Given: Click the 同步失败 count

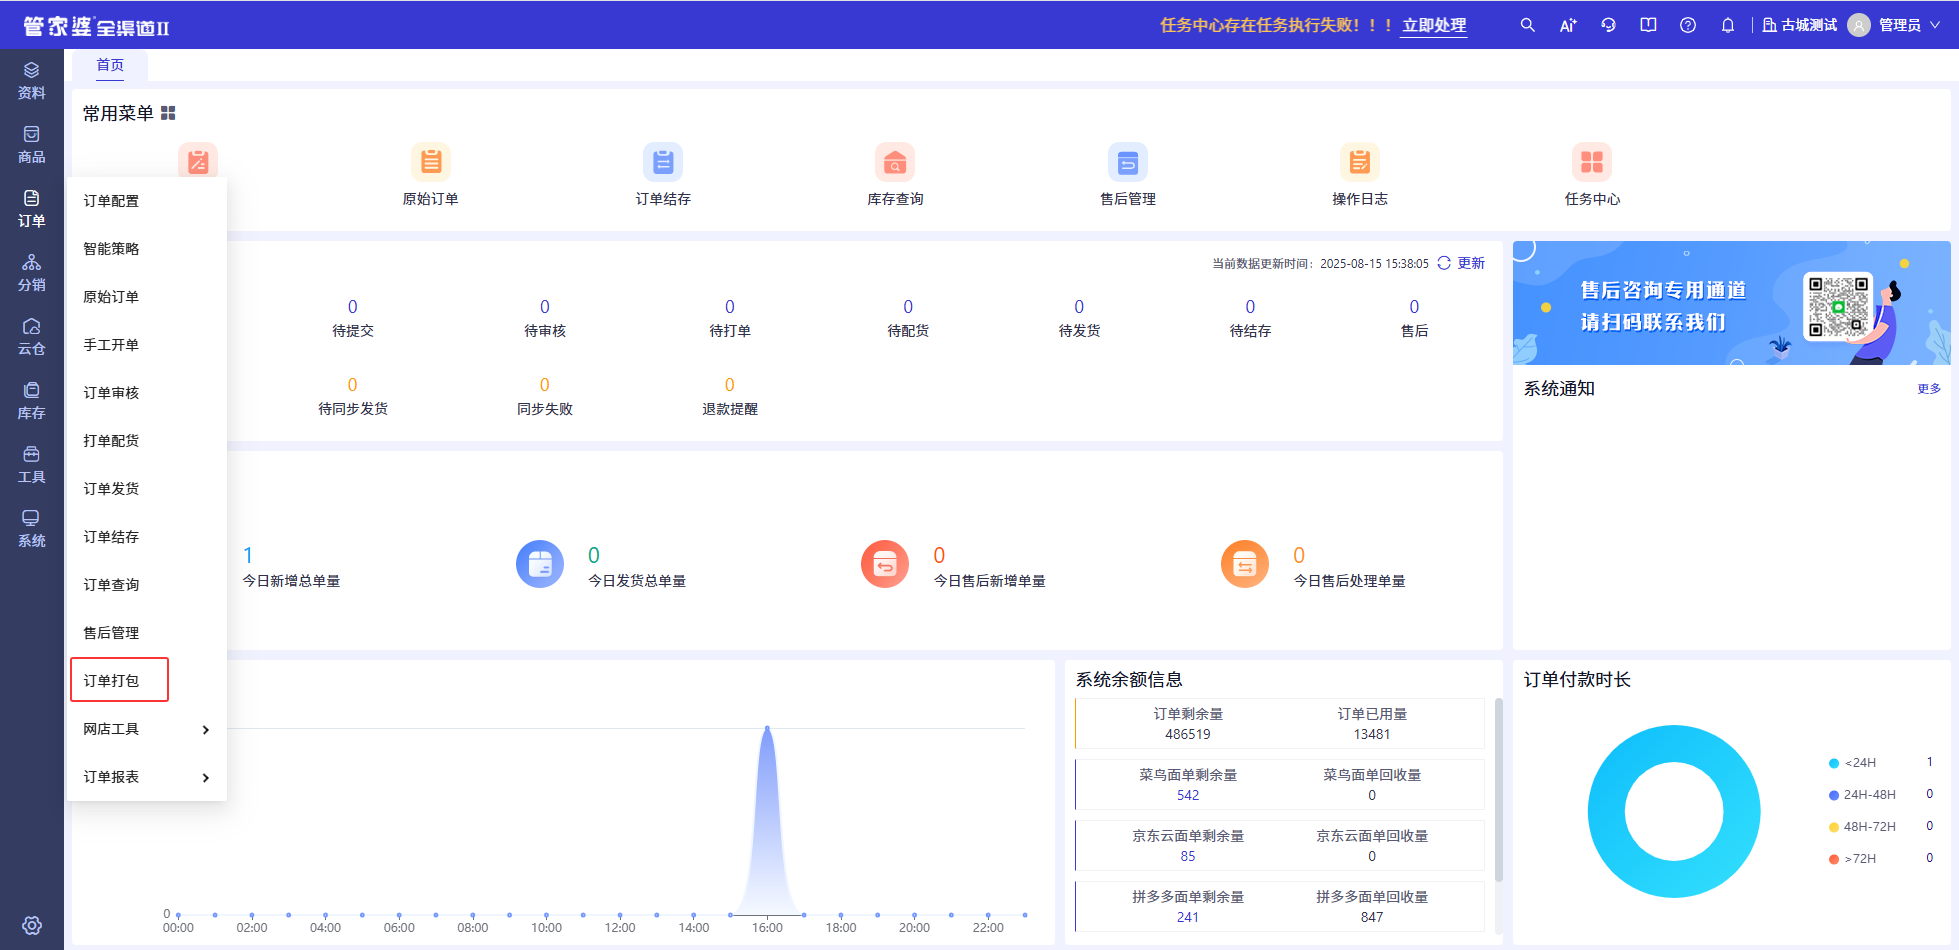Looking at the screenshot, I should 544,384.
